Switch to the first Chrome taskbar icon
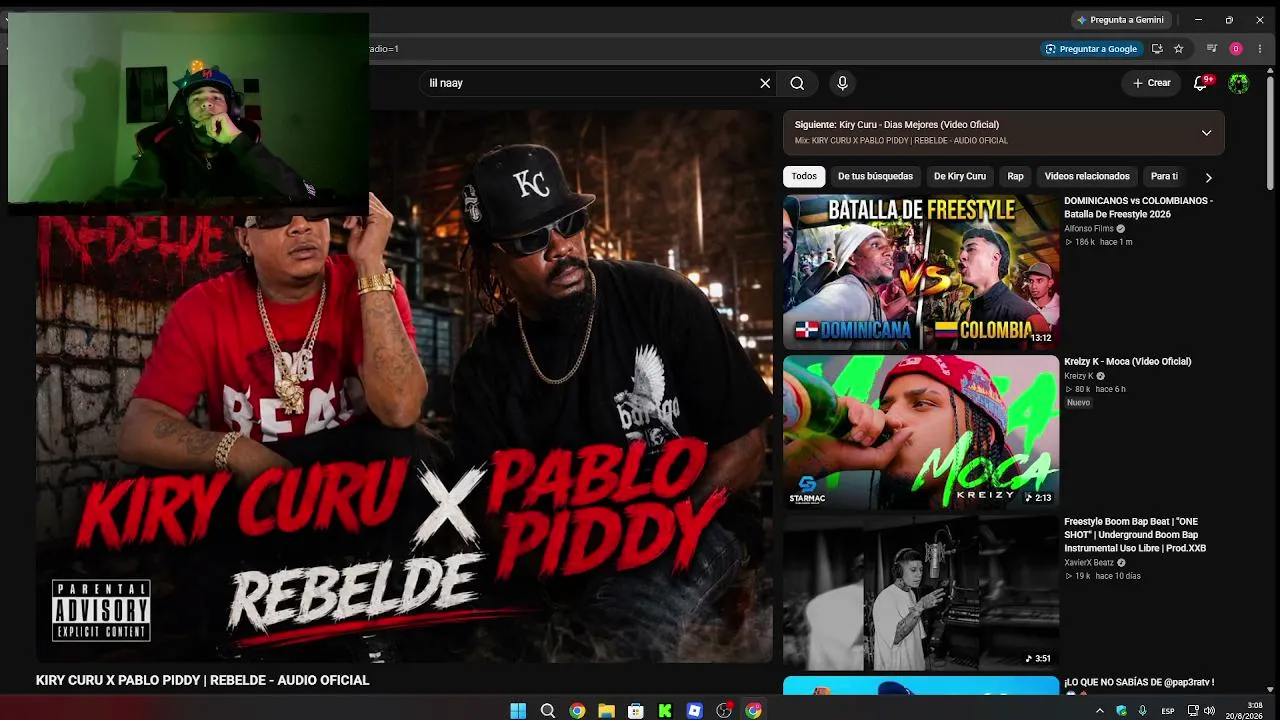This screenshot has height=720, width=1280. click(x=577, y=711)
